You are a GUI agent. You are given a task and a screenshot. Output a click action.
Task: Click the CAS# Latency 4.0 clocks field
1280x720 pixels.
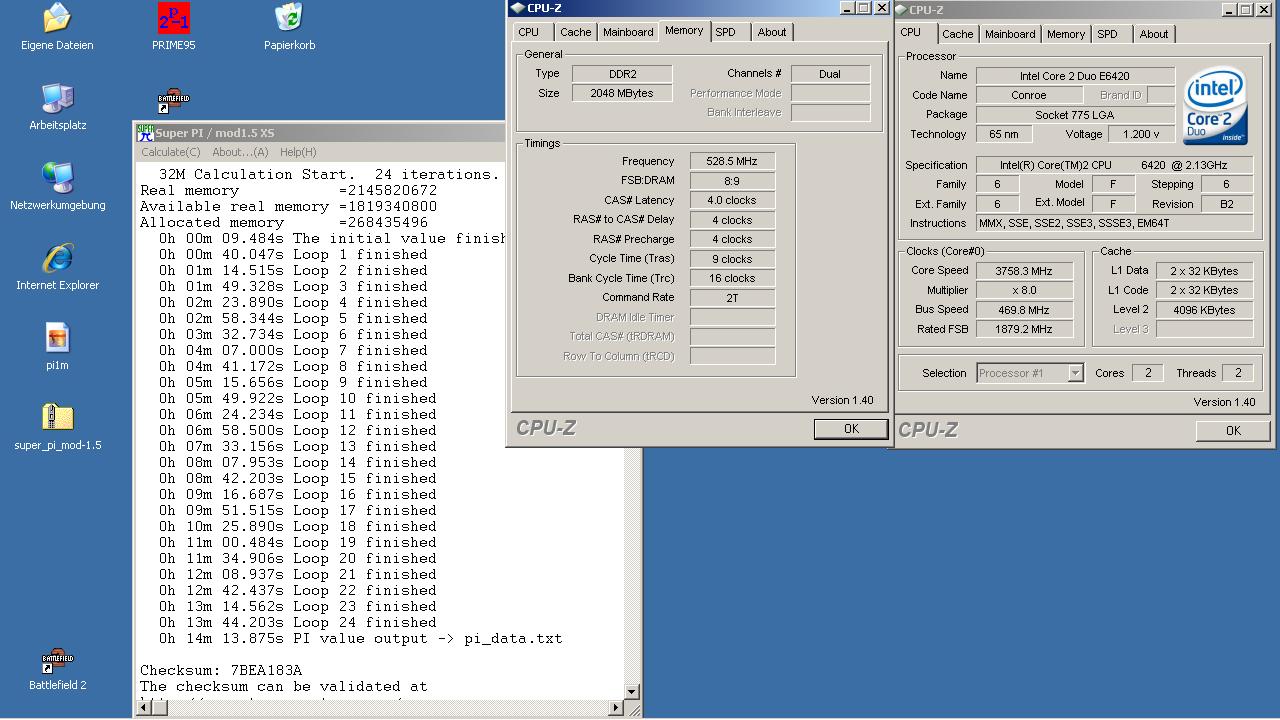pos(732,200)
